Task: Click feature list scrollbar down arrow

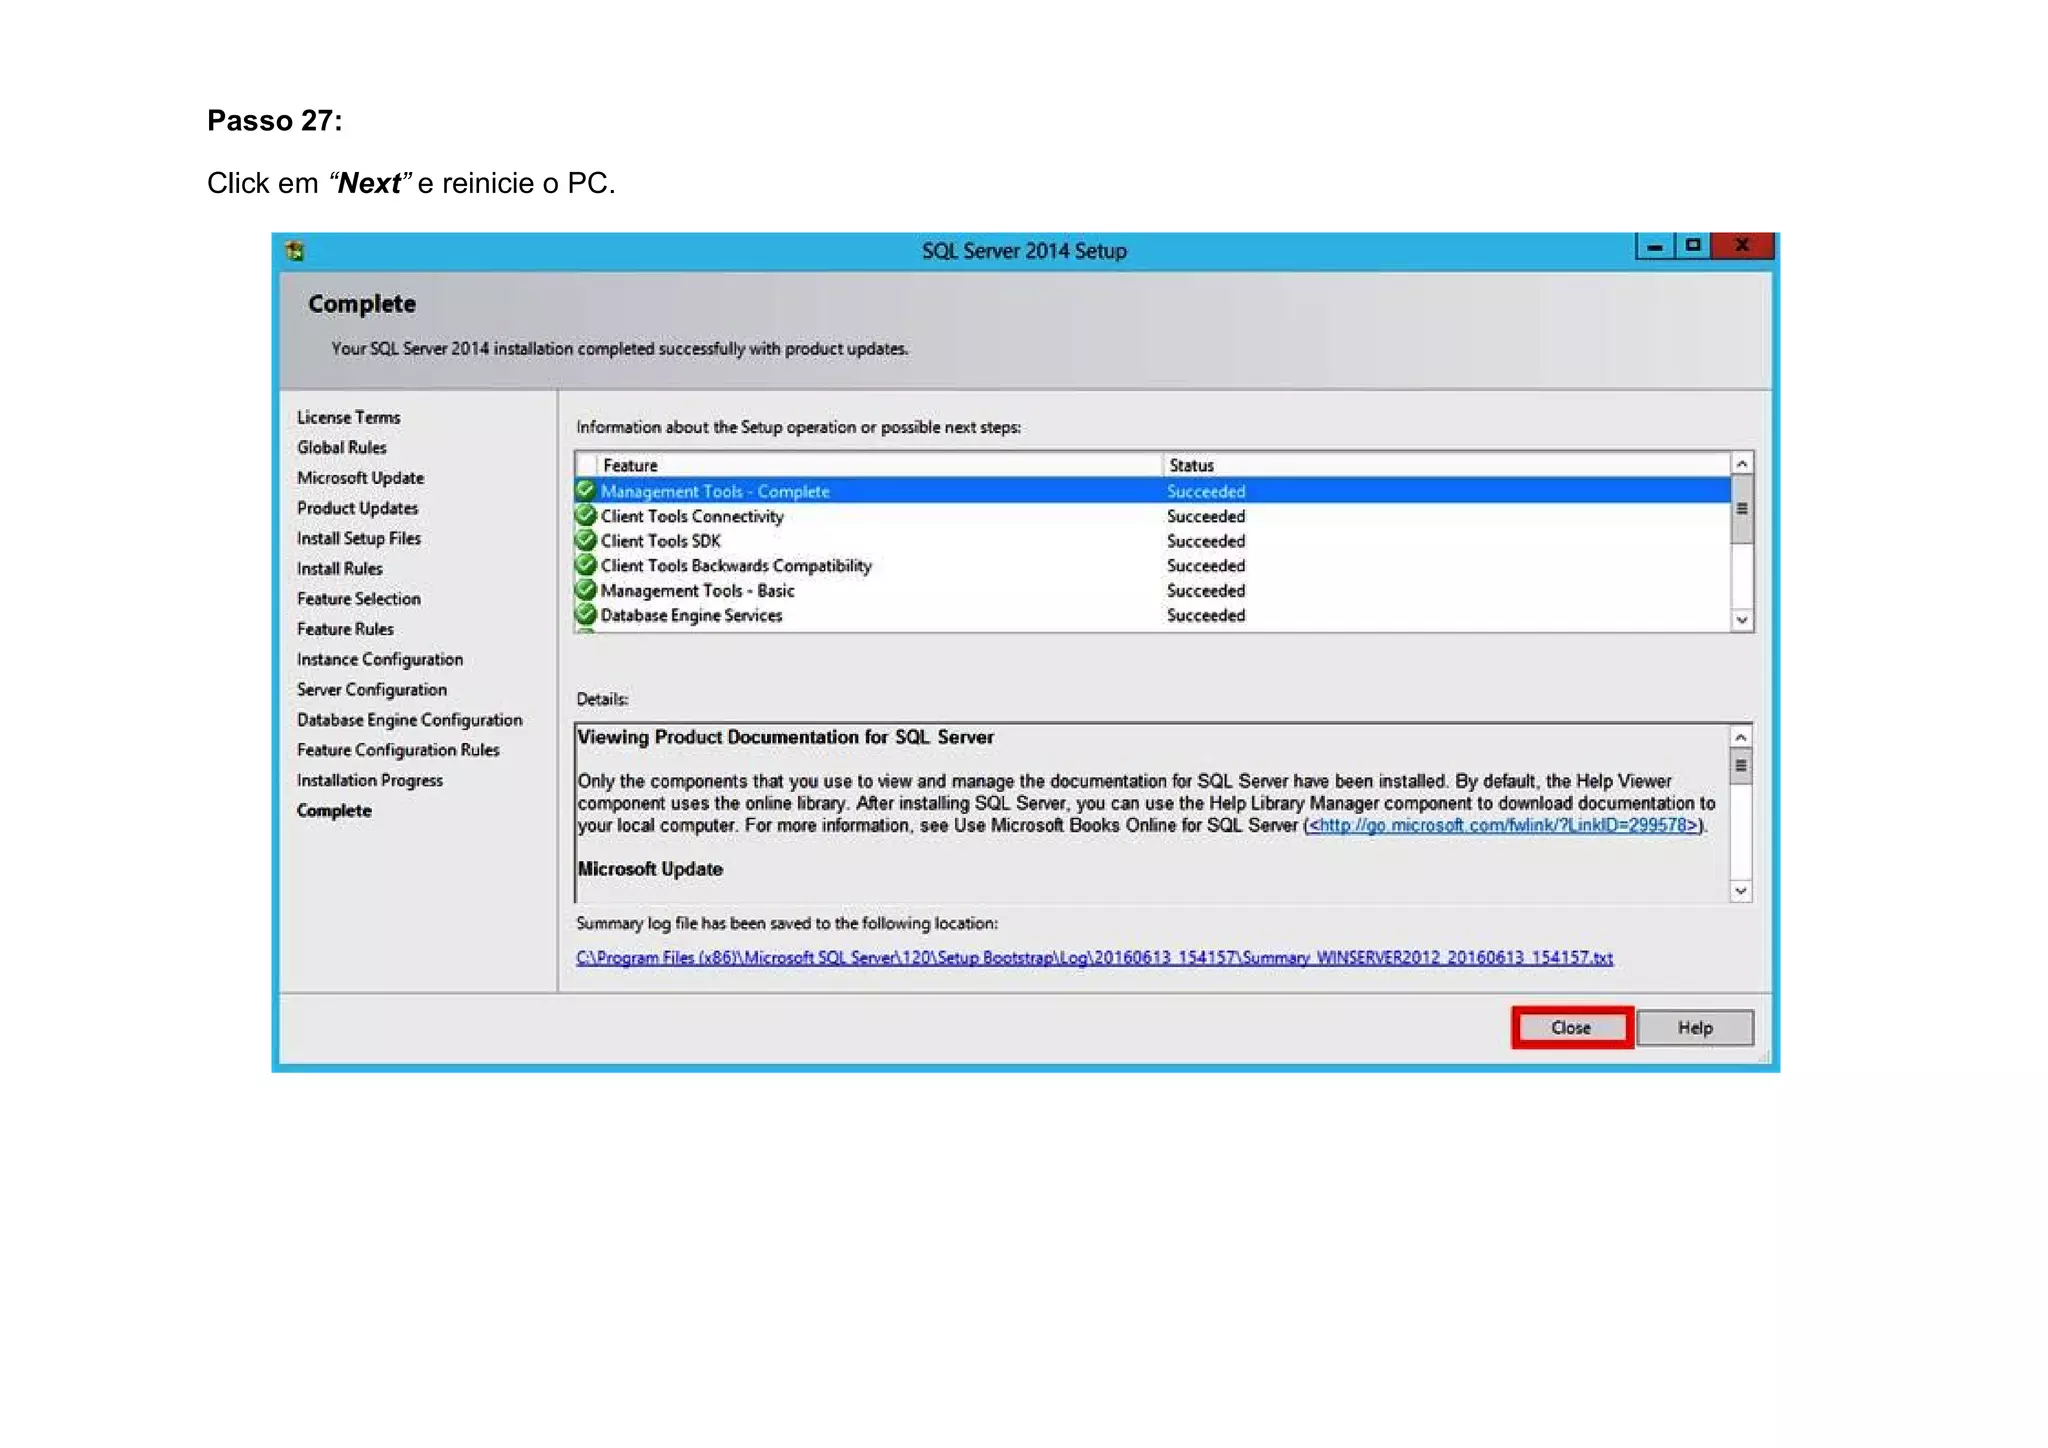Action: 1742,620
